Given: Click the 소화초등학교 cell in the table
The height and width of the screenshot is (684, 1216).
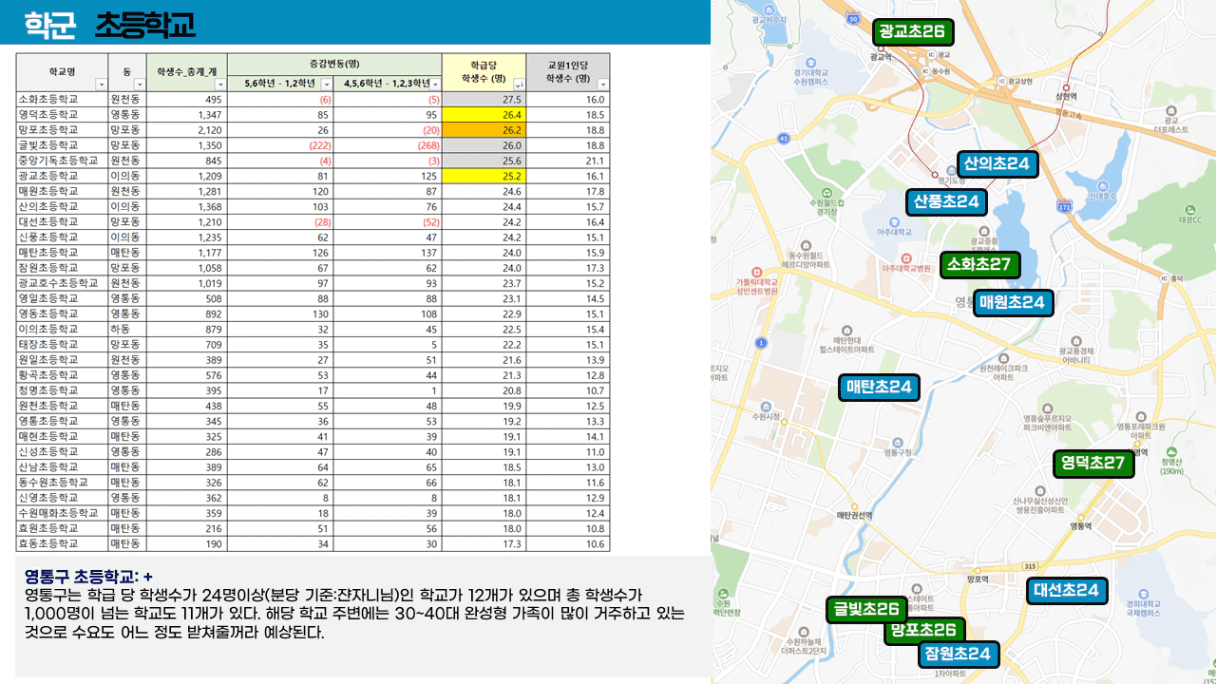Looking at the screenshot, I should tap(62, 100).
